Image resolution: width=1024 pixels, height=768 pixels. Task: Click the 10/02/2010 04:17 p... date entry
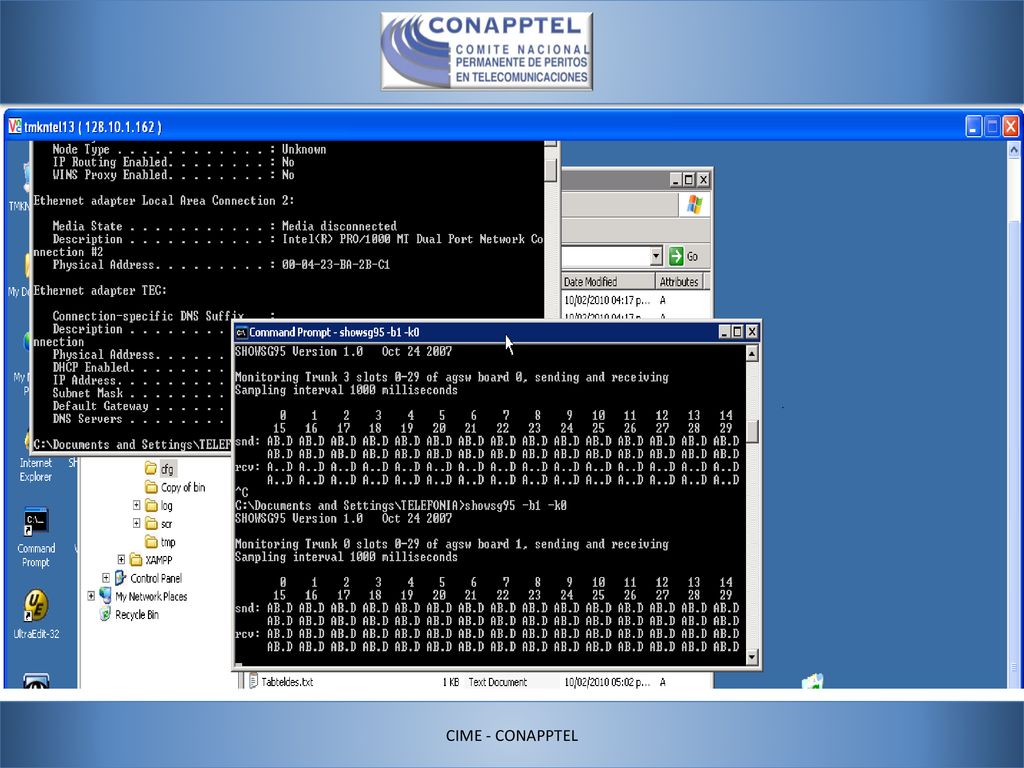point(607,300)
